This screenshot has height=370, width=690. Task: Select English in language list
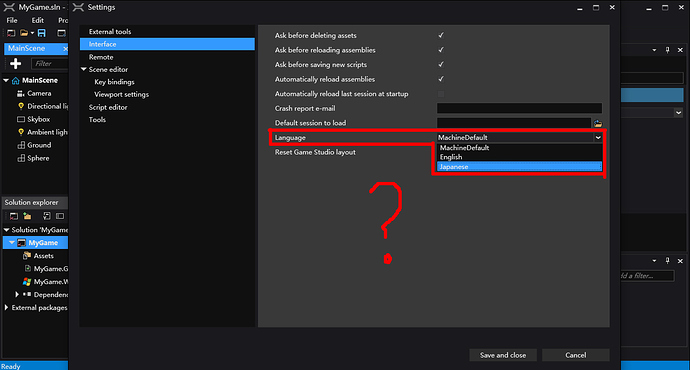pyautogui.click(x=519, y=157)
